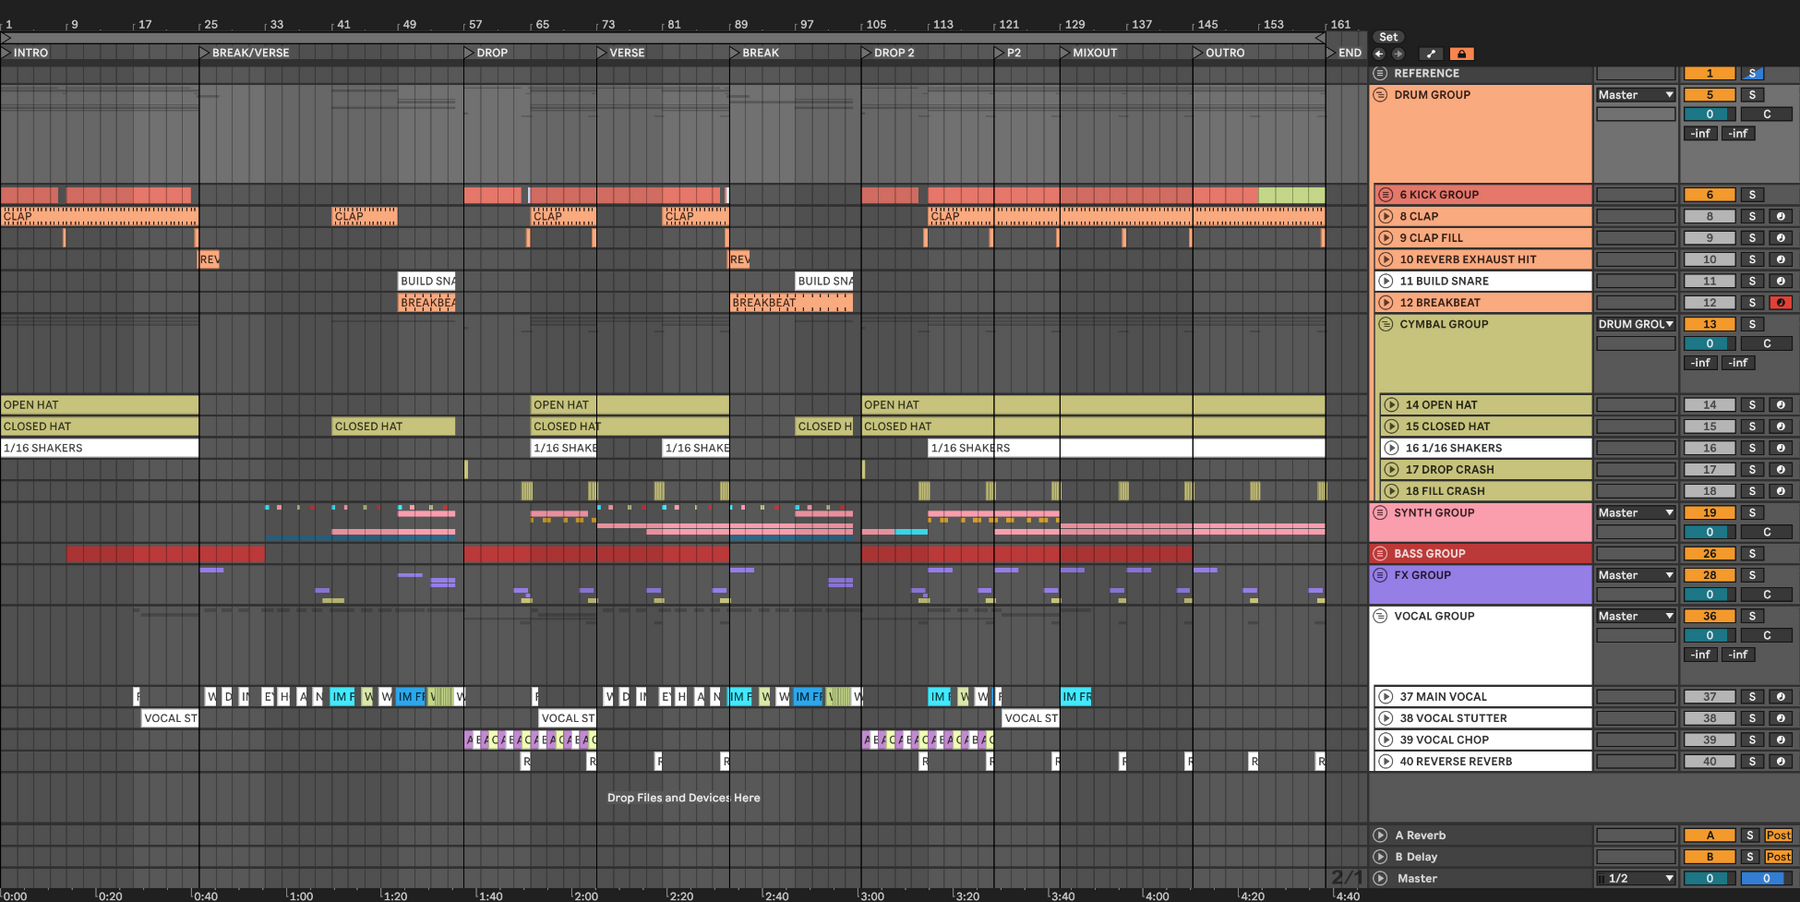The width and height of the screenshot is (1800, 902).
Task: Unfold the 8 CLAP track
Action: click(1386, 216)
